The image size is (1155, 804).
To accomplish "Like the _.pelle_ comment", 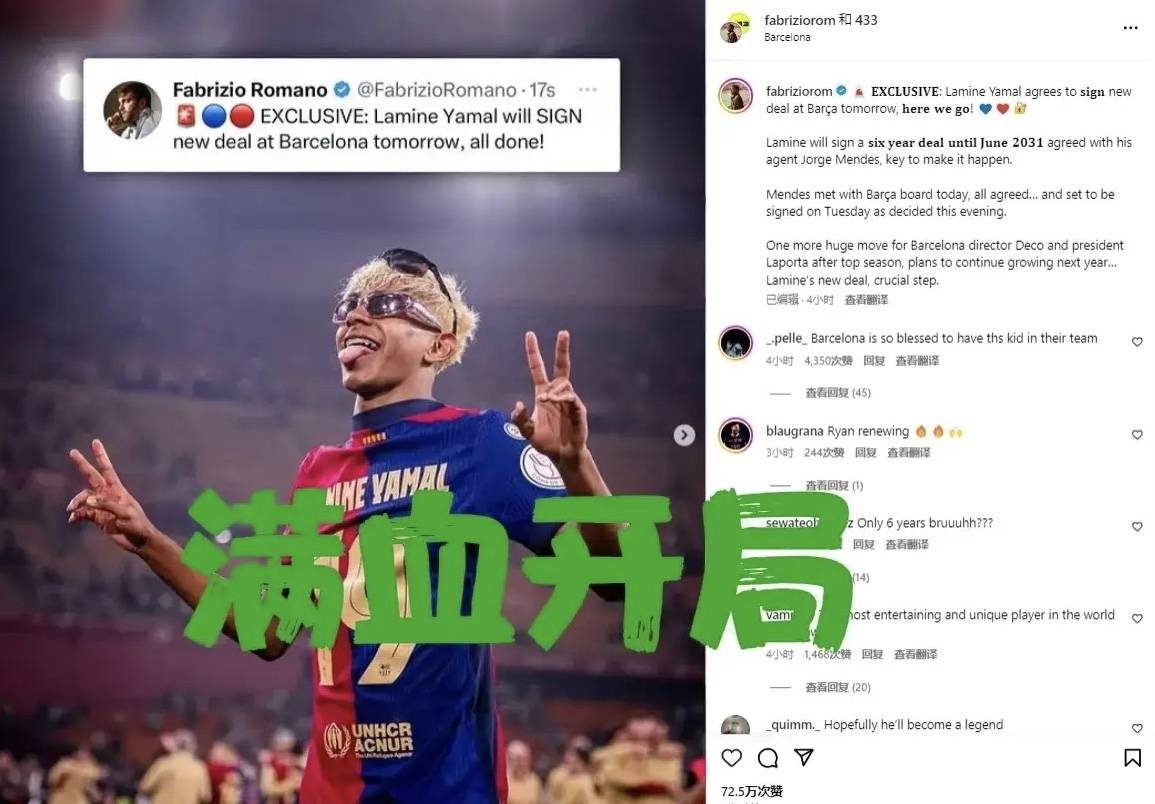I will click(x=1137, y=342).
